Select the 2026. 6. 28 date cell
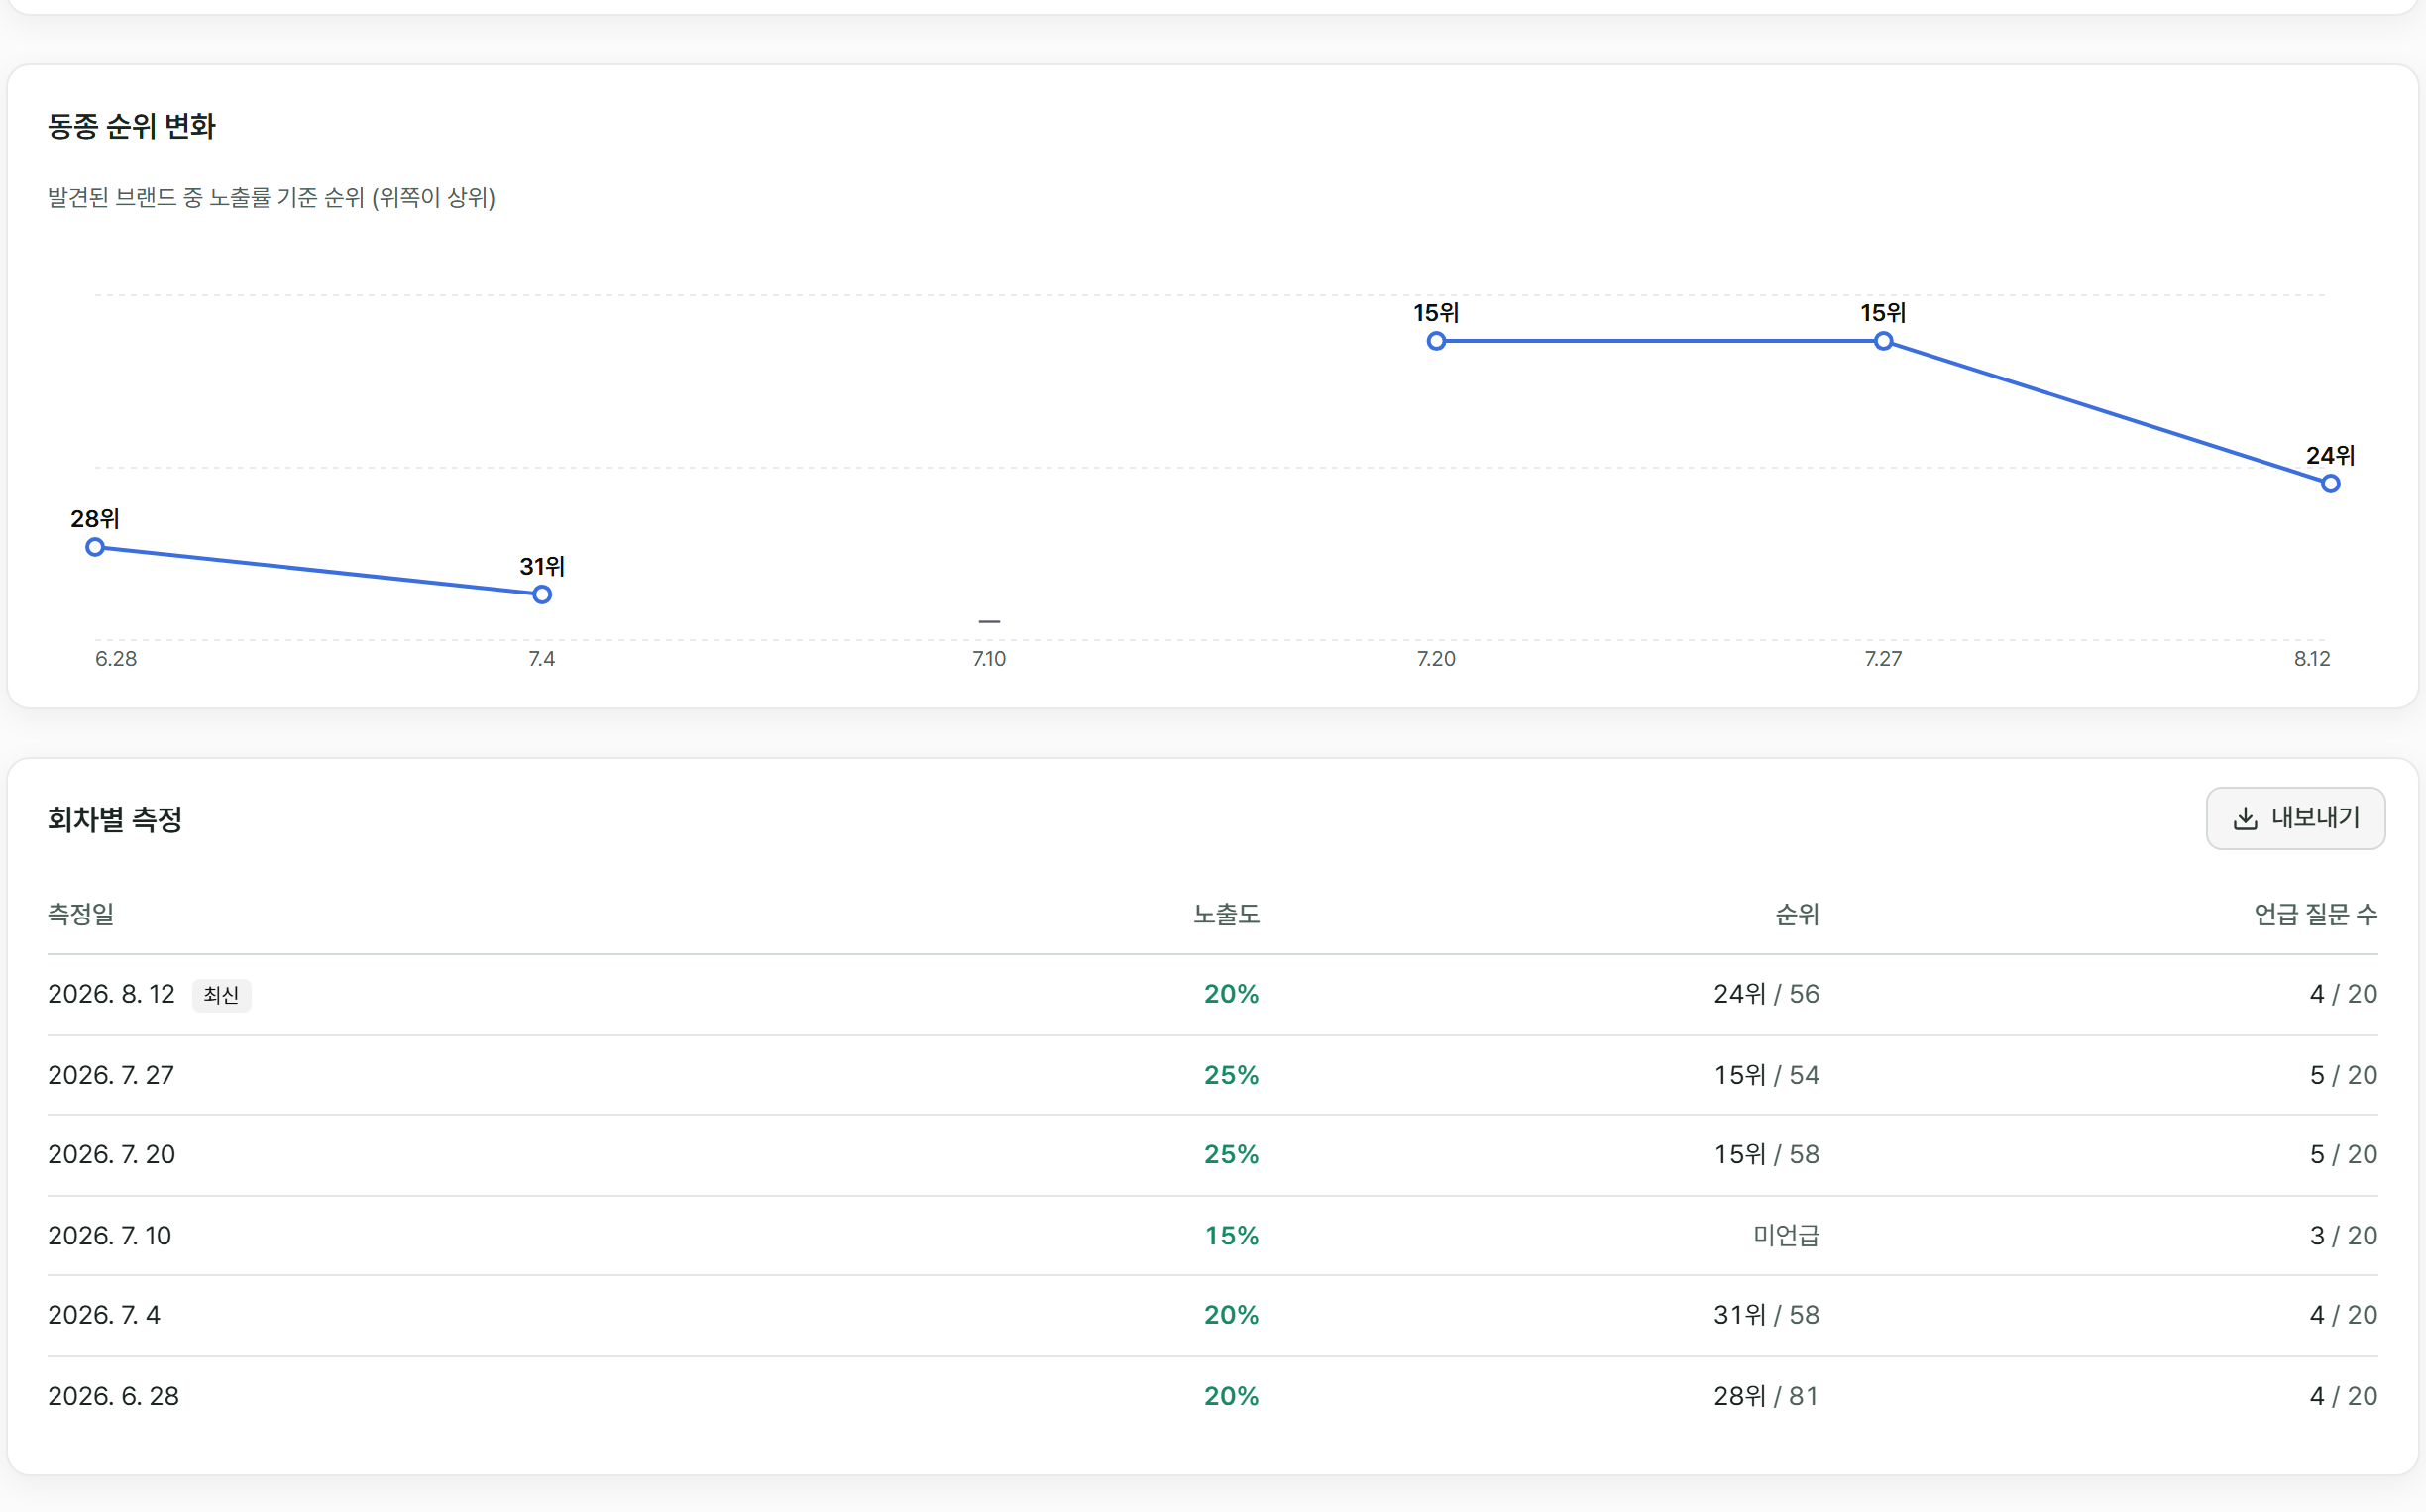2426x1512 pixels. click(114, 1396)
